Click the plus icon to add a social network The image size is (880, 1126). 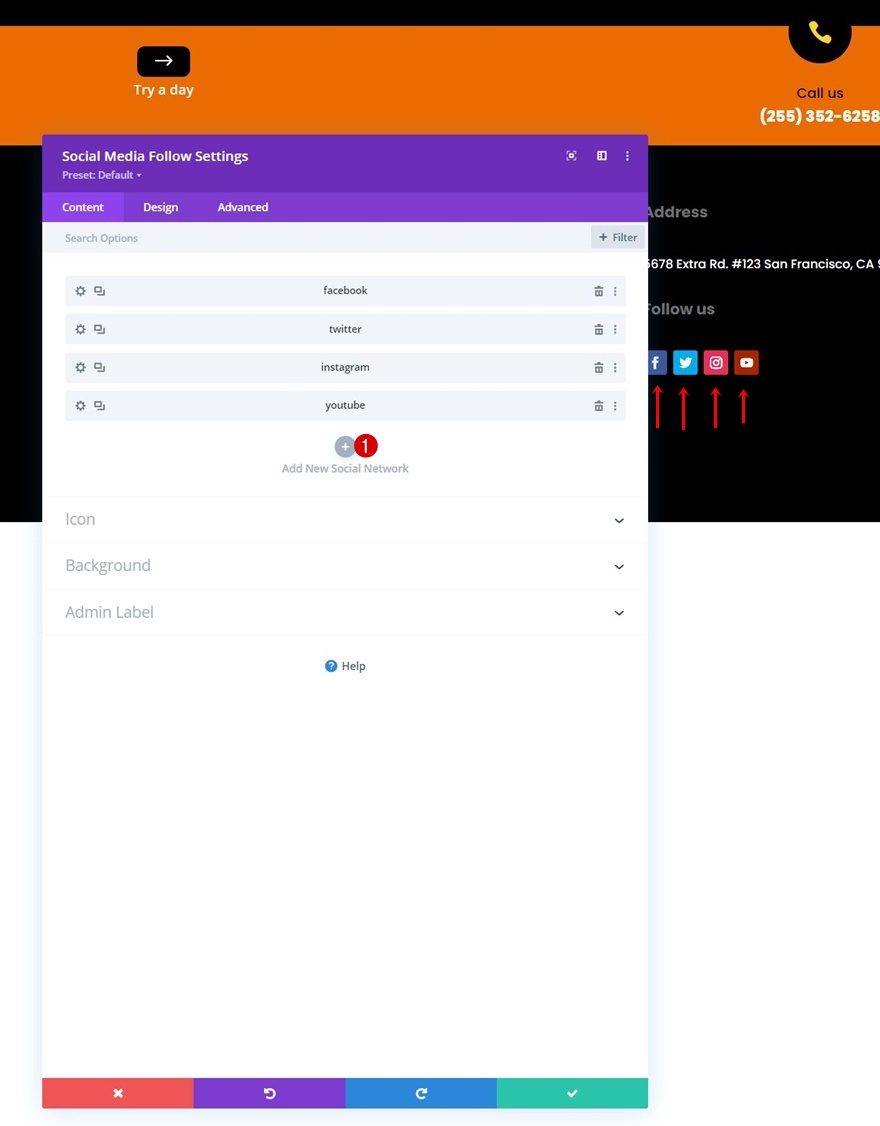click(x=345, y=447)
